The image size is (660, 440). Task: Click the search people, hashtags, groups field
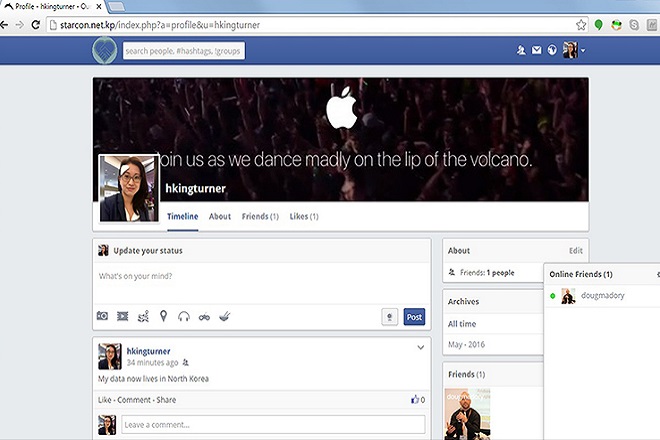click(184, 51)
